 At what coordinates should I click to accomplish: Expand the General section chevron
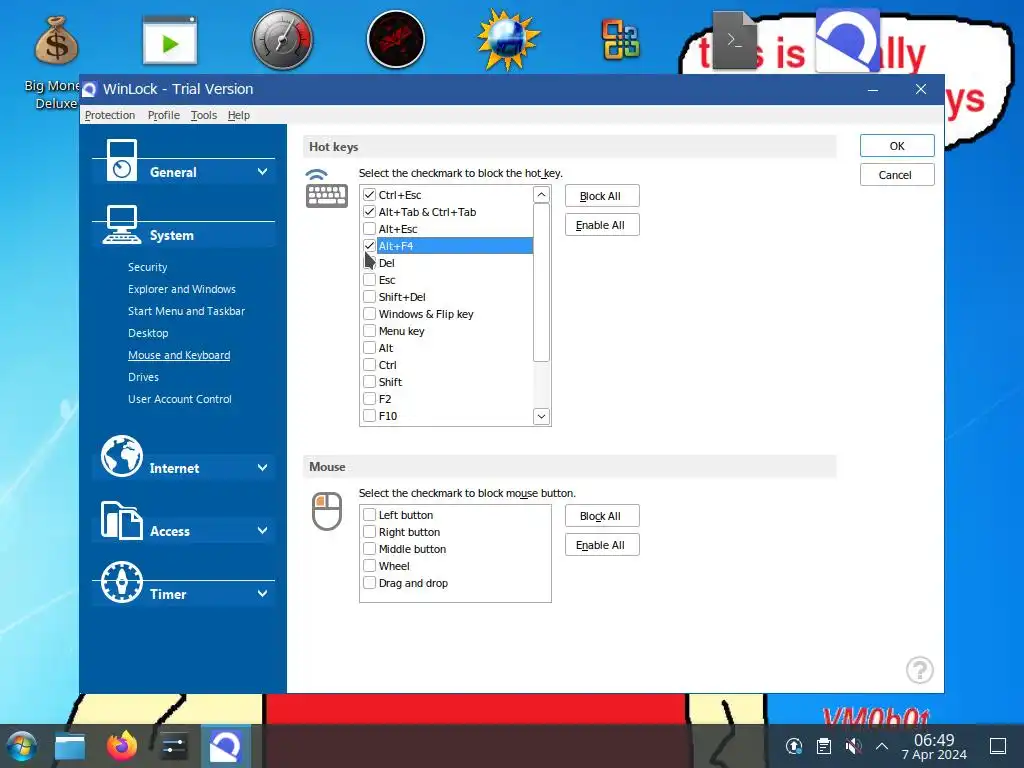pos(263,172)
